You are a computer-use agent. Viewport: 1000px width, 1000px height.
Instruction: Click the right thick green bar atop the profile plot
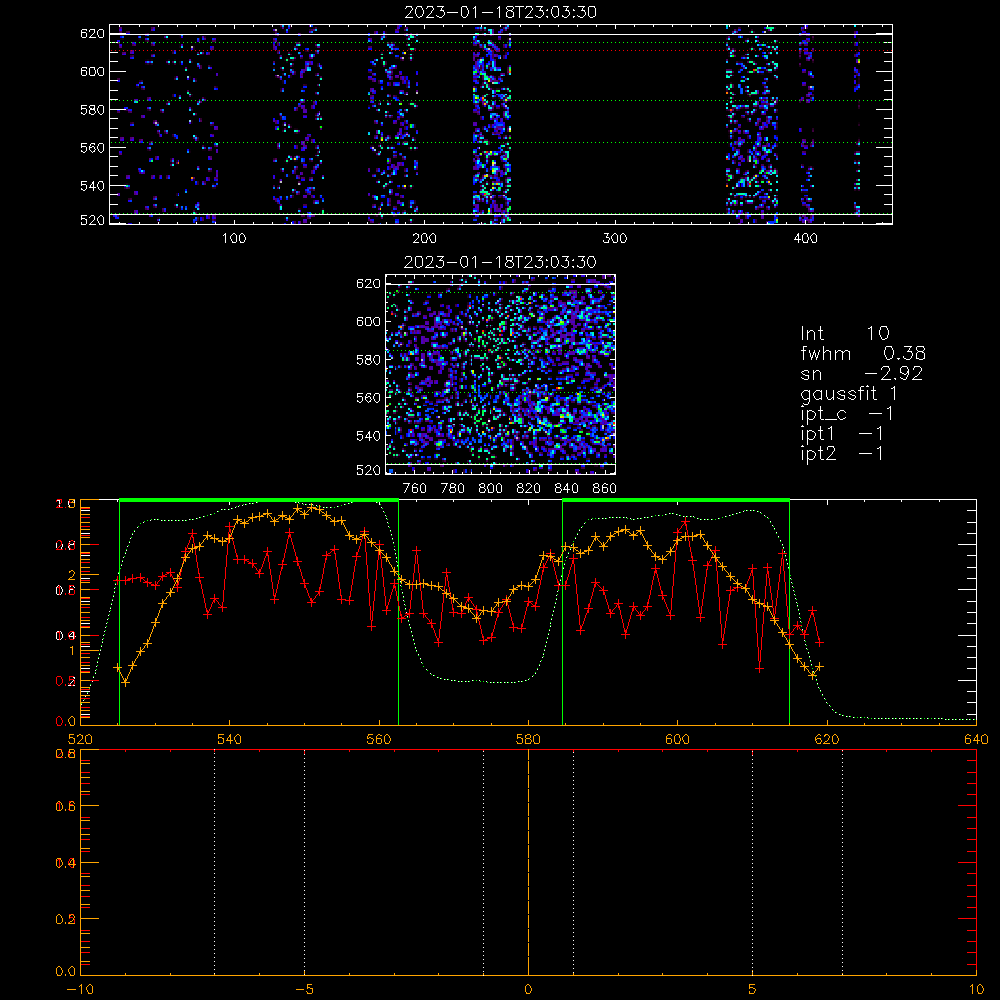click(676, 500)
